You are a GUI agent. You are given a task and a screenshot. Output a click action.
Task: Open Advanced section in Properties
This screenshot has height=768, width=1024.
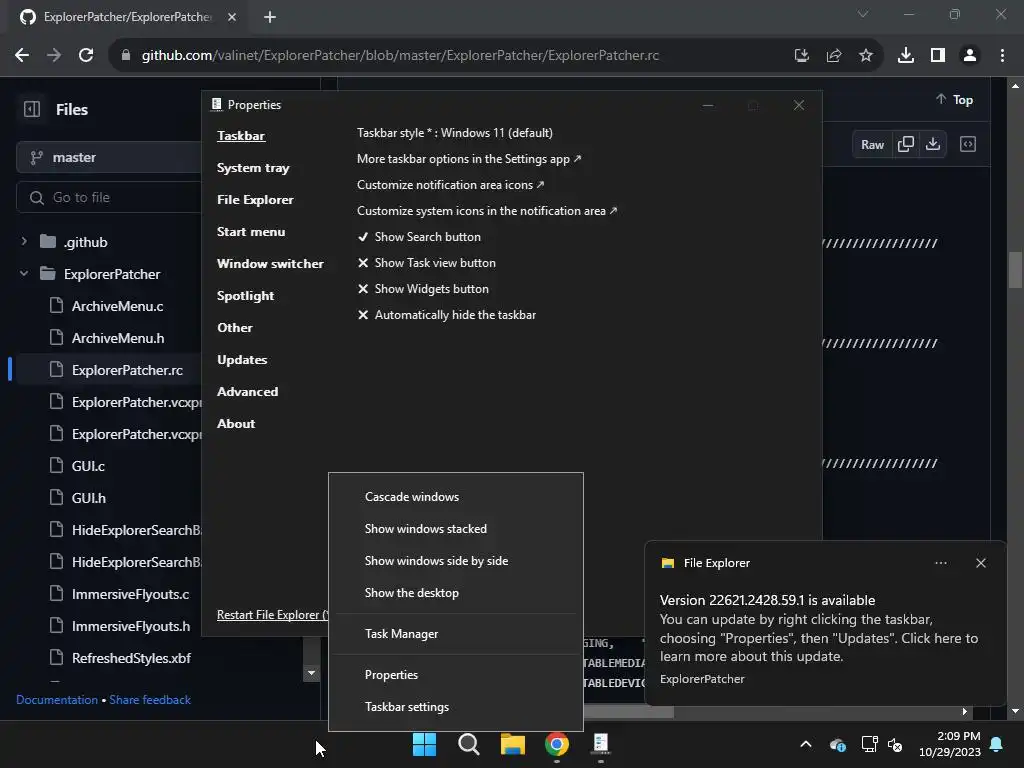point(248,392)
